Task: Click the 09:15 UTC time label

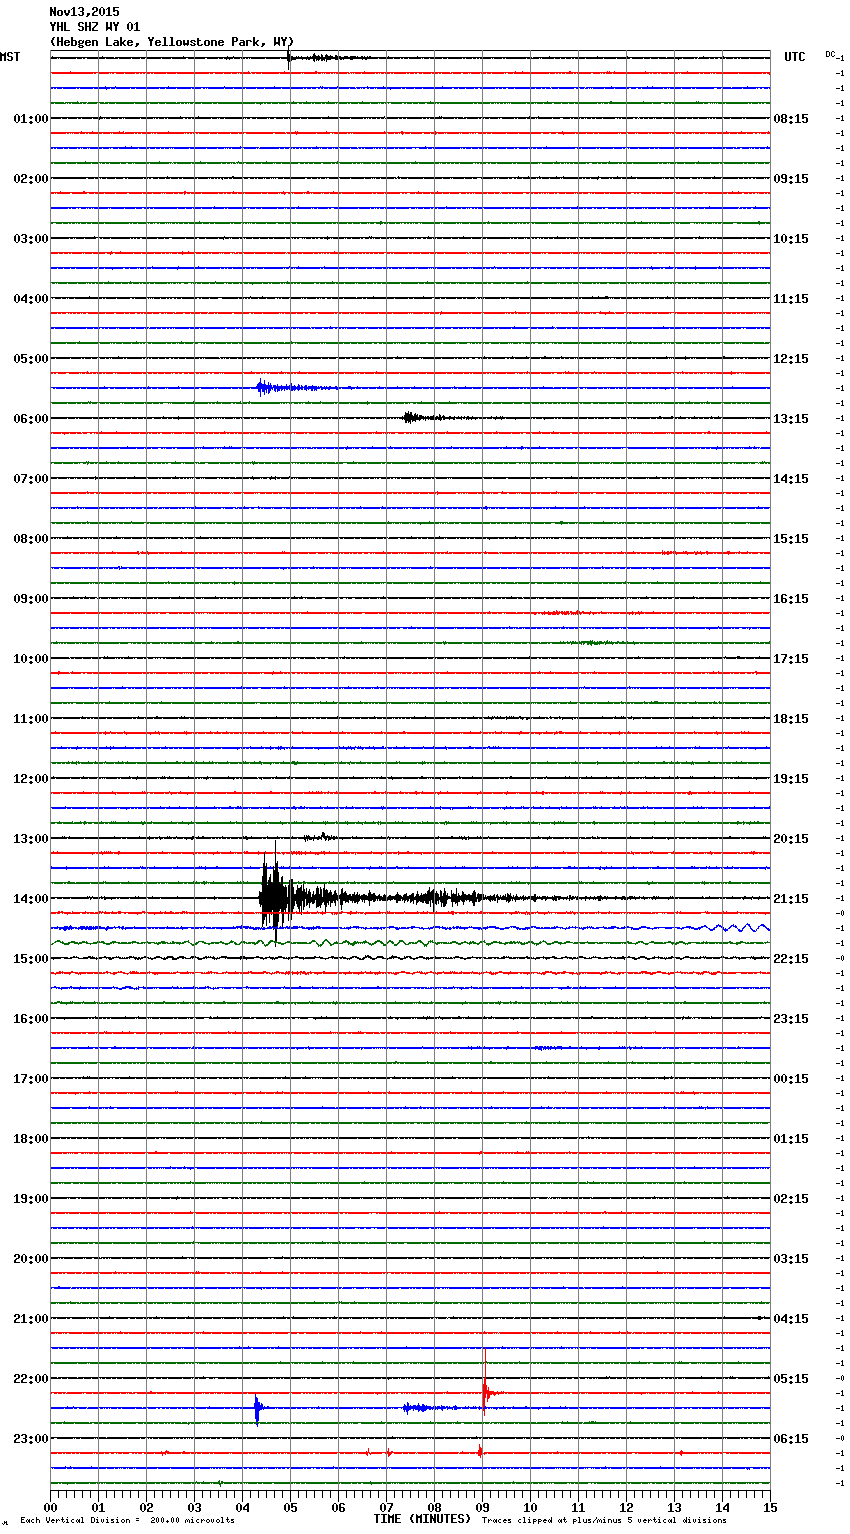Action: 791,179
